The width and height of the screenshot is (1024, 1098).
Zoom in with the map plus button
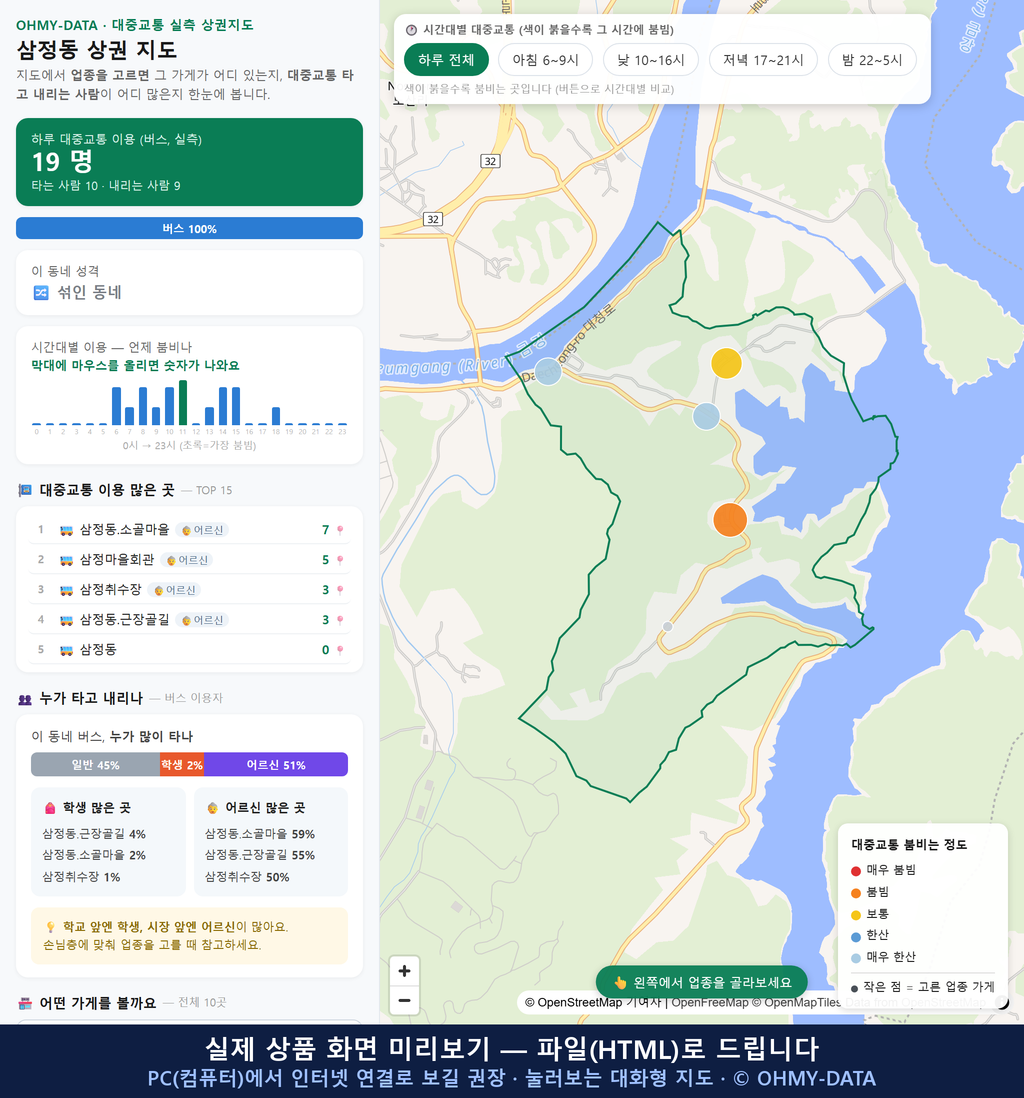point(404,971)
